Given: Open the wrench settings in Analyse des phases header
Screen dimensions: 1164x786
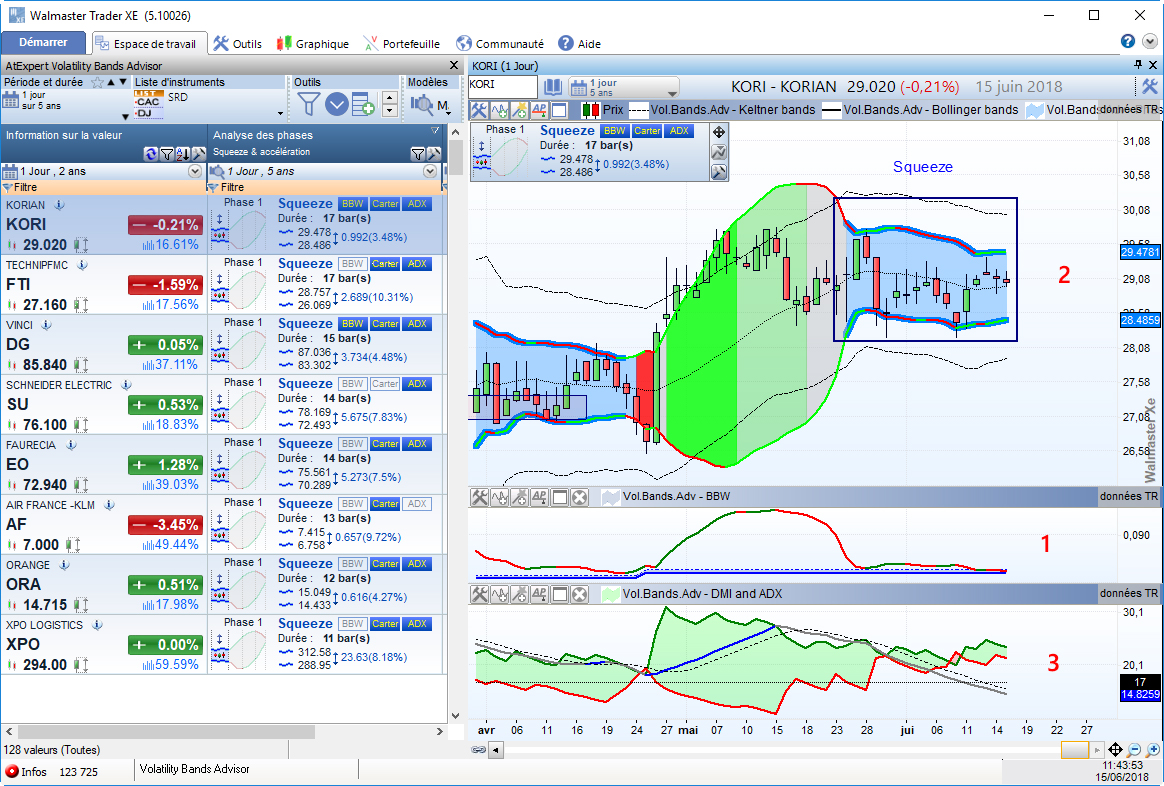Looking at the screenshot, I should [434, 154].
